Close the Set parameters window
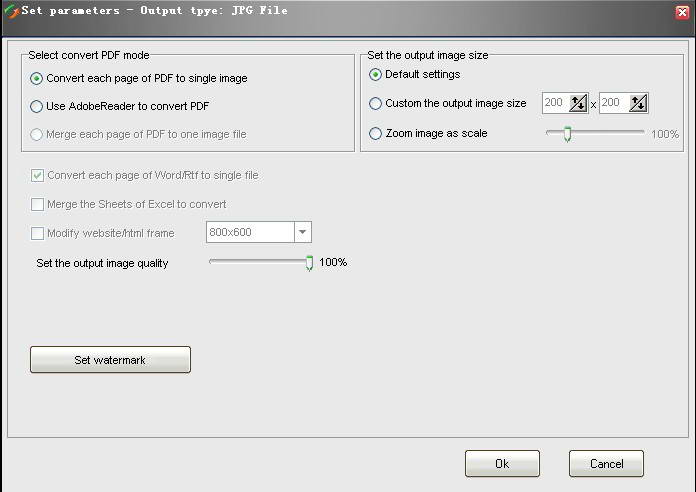 click(x=682, y=12)
